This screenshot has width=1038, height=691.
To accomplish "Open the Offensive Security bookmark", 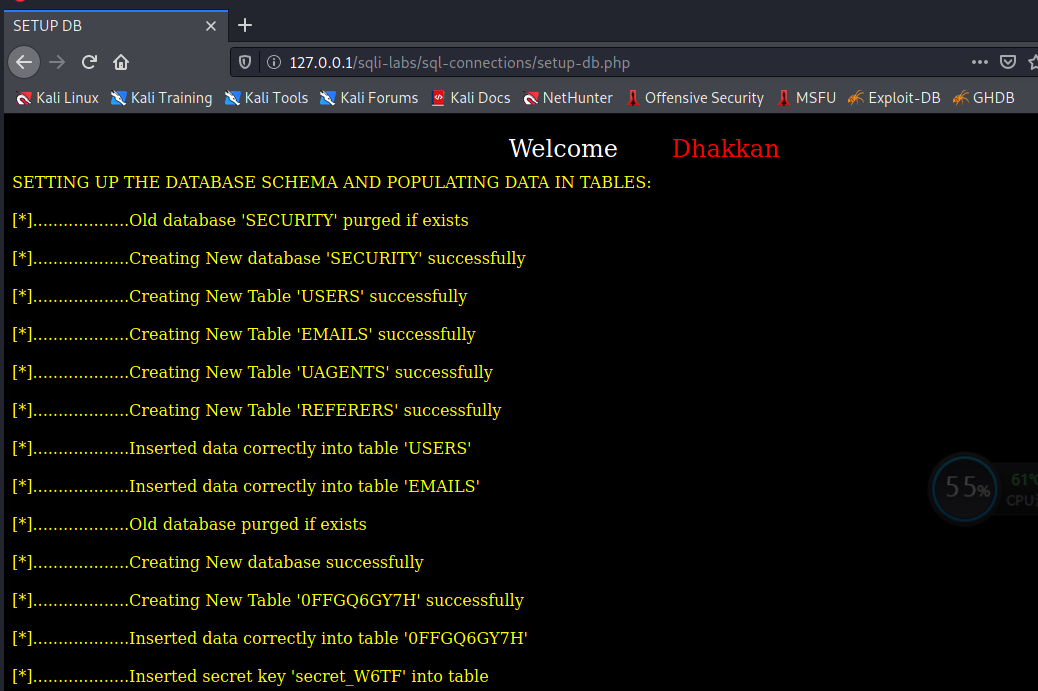I will coord(695,98).
